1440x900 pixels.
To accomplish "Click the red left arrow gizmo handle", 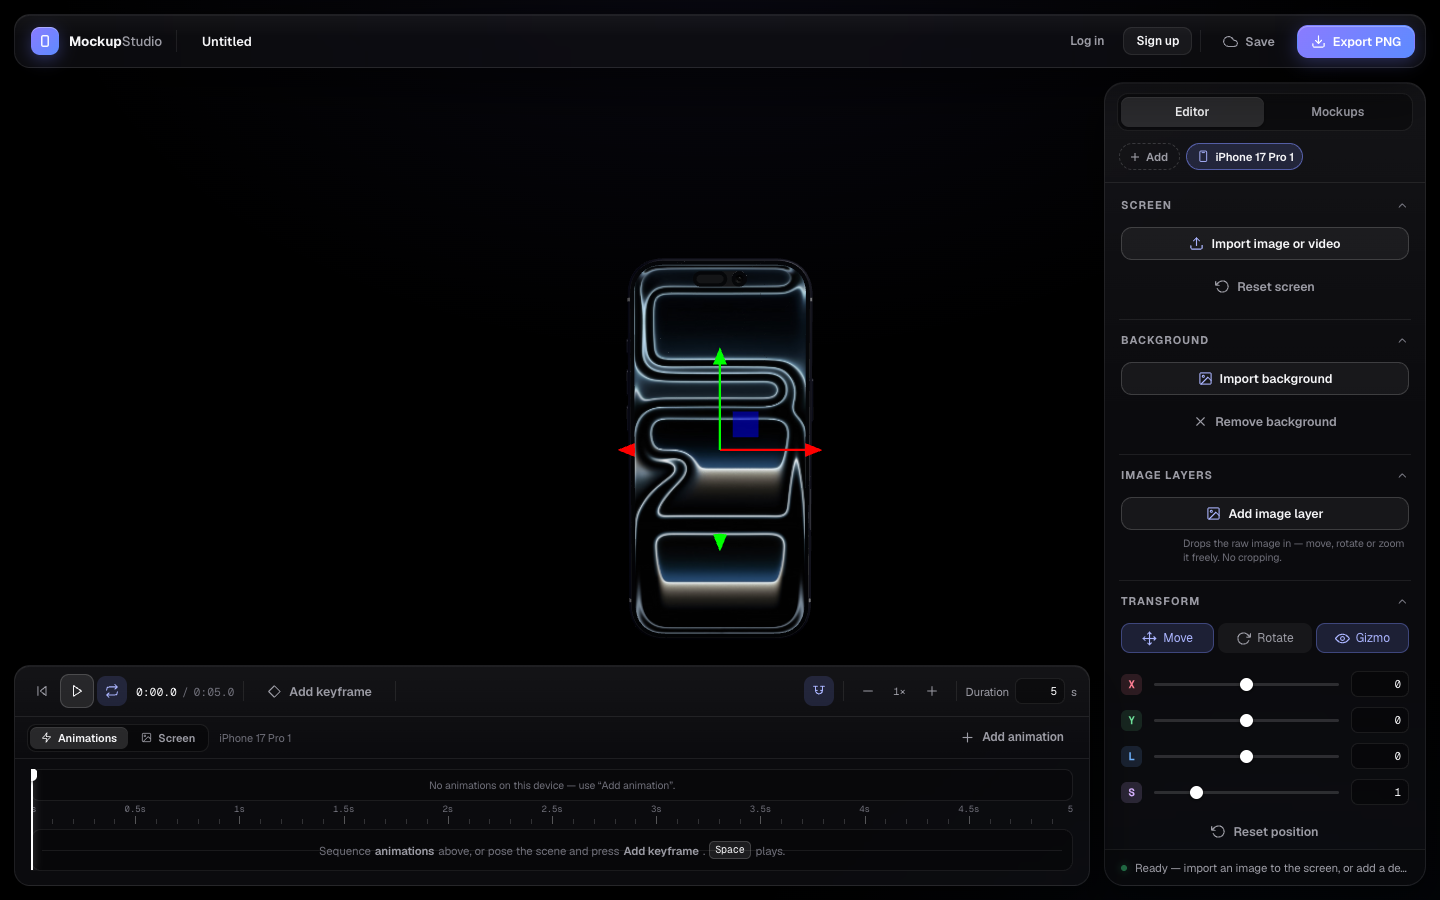I will (627, 450).
